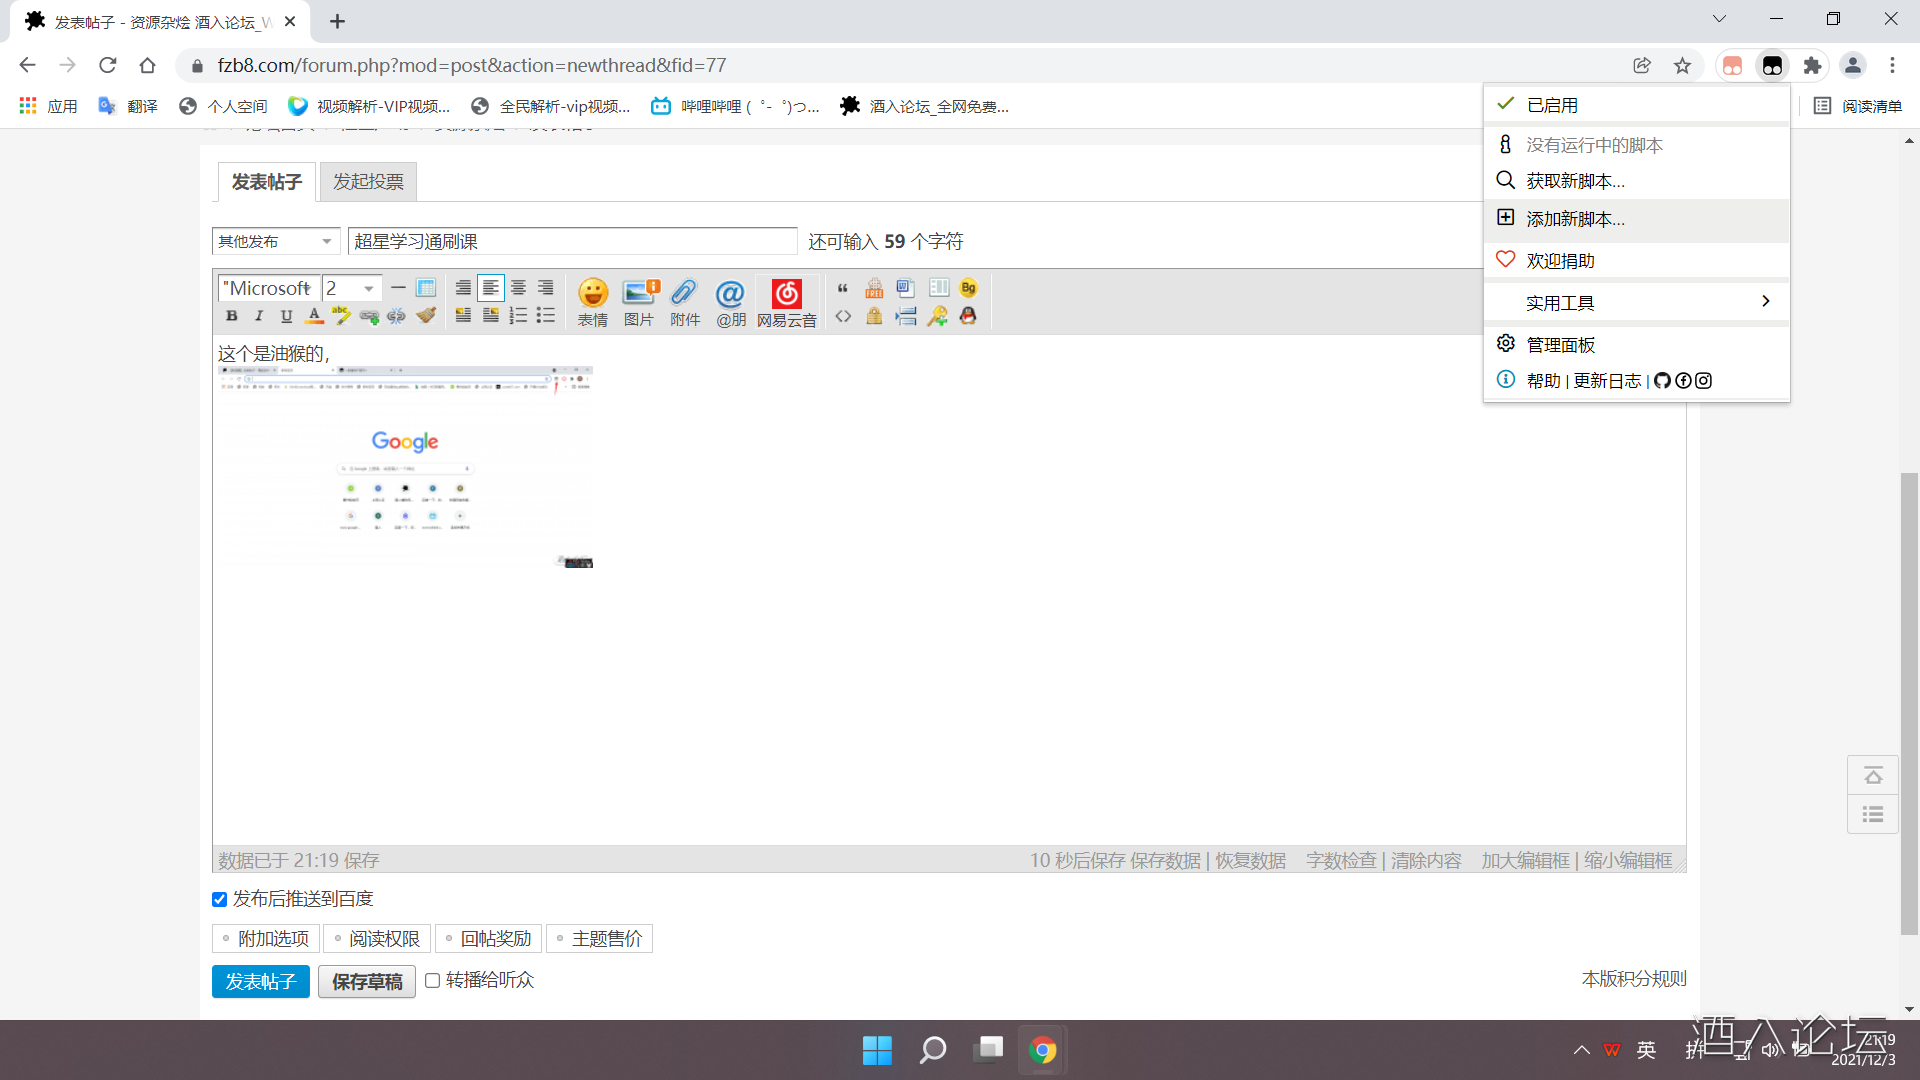The width and height of the screenshot is (1920, 1080).
Task: Switch to the 发起投票 tab
Action: (x=368, y=182)
